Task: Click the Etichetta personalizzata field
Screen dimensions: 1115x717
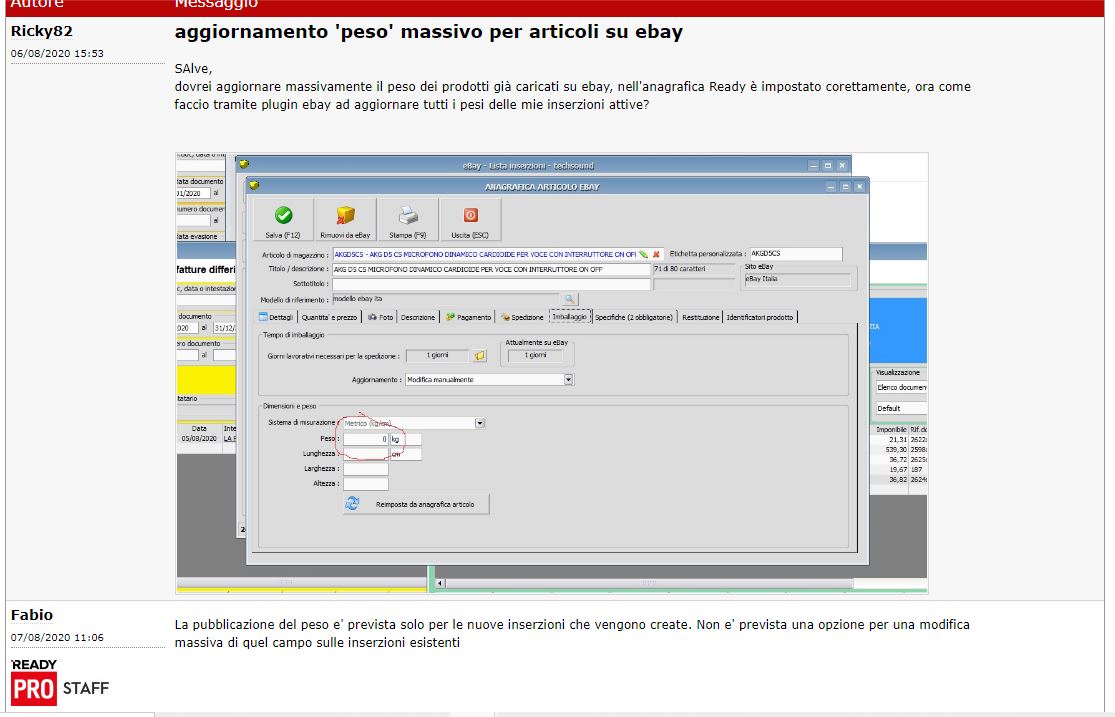Action: [796, 253]
